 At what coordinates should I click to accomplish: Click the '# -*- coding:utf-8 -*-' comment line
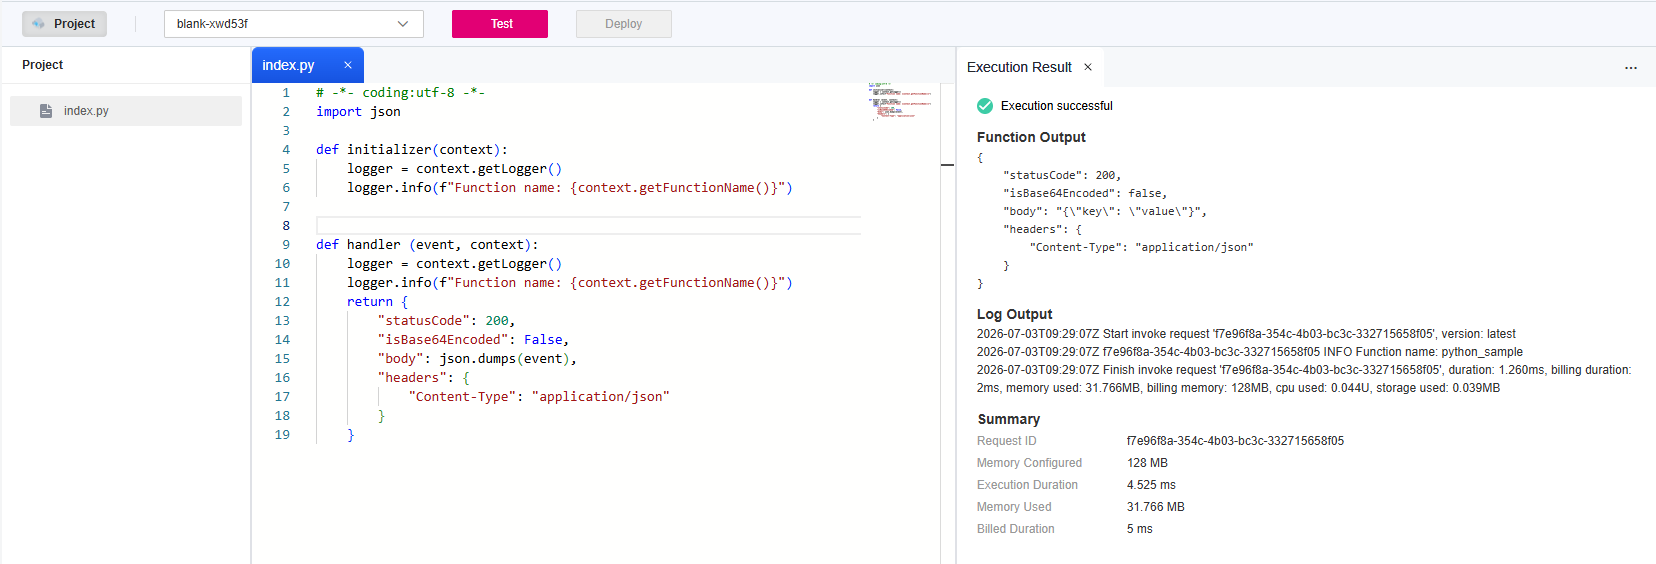tap(400, 93)
